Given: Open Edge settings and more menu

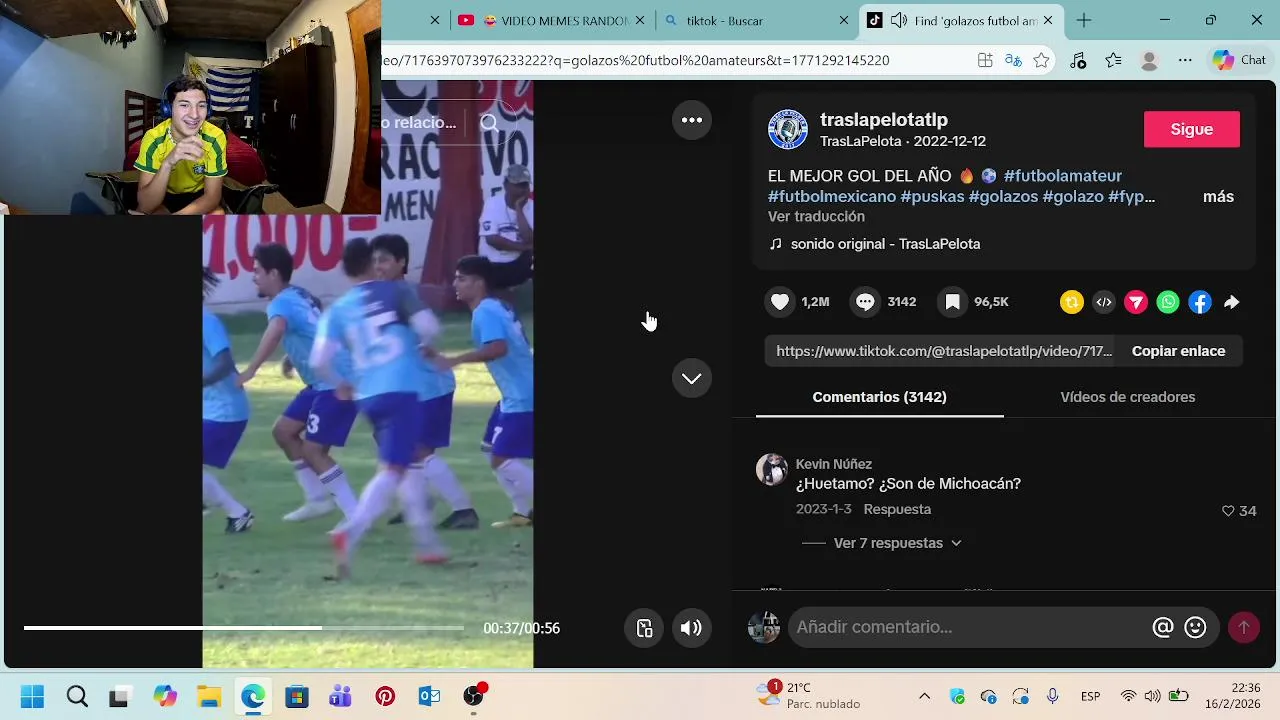Looking at the screenshot, I should (1185, 60).
